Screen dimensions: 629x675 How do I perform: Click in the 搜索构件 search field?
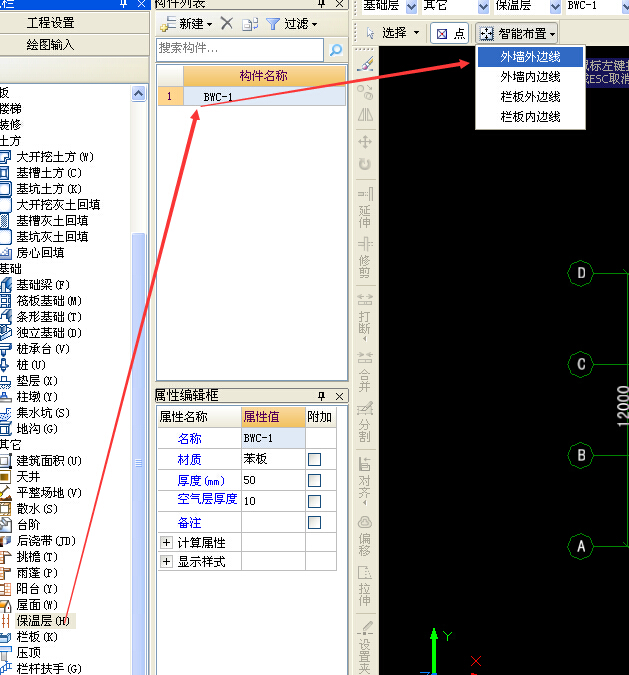pyautogui.click(x=240, y=49)
